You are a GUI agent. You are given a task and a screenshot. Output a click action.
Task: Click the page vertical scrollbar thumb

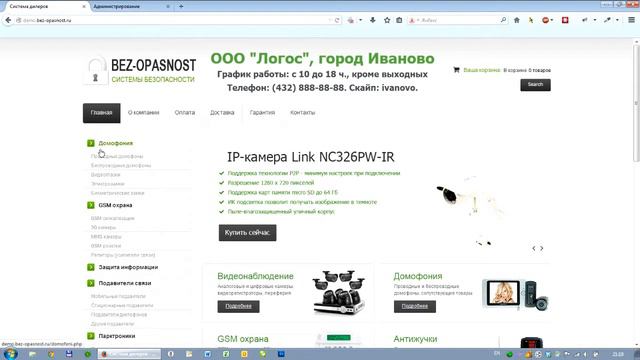pos(636,102)
